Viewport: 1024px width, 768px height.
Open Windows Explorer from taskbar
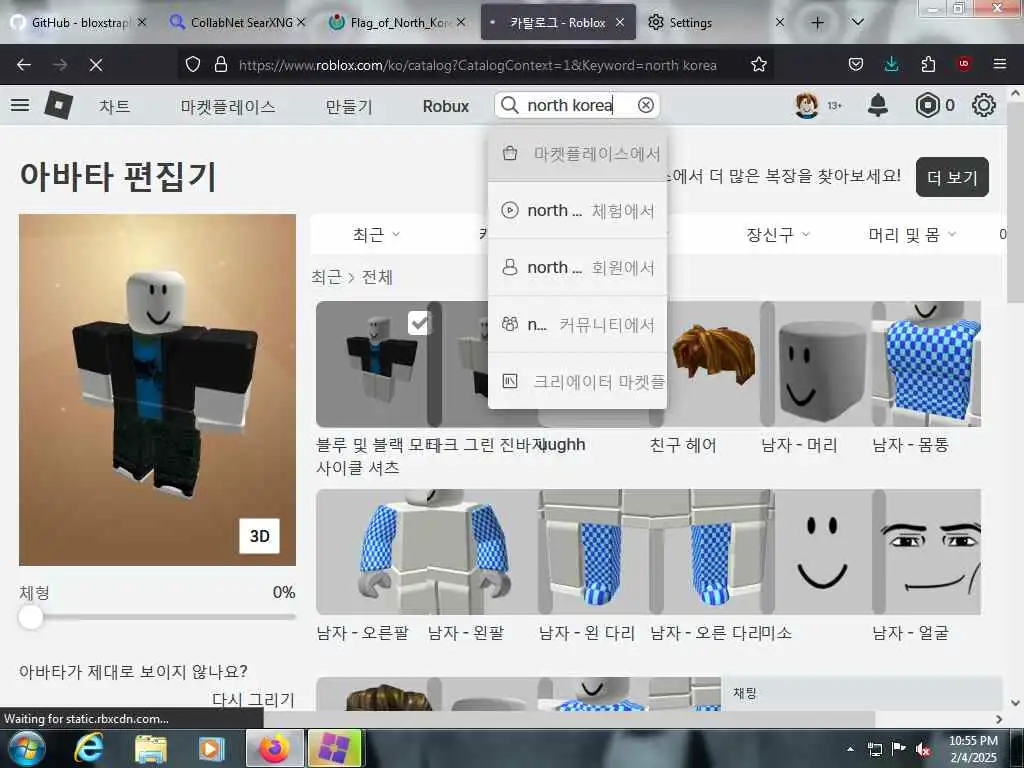click(150, 749)
